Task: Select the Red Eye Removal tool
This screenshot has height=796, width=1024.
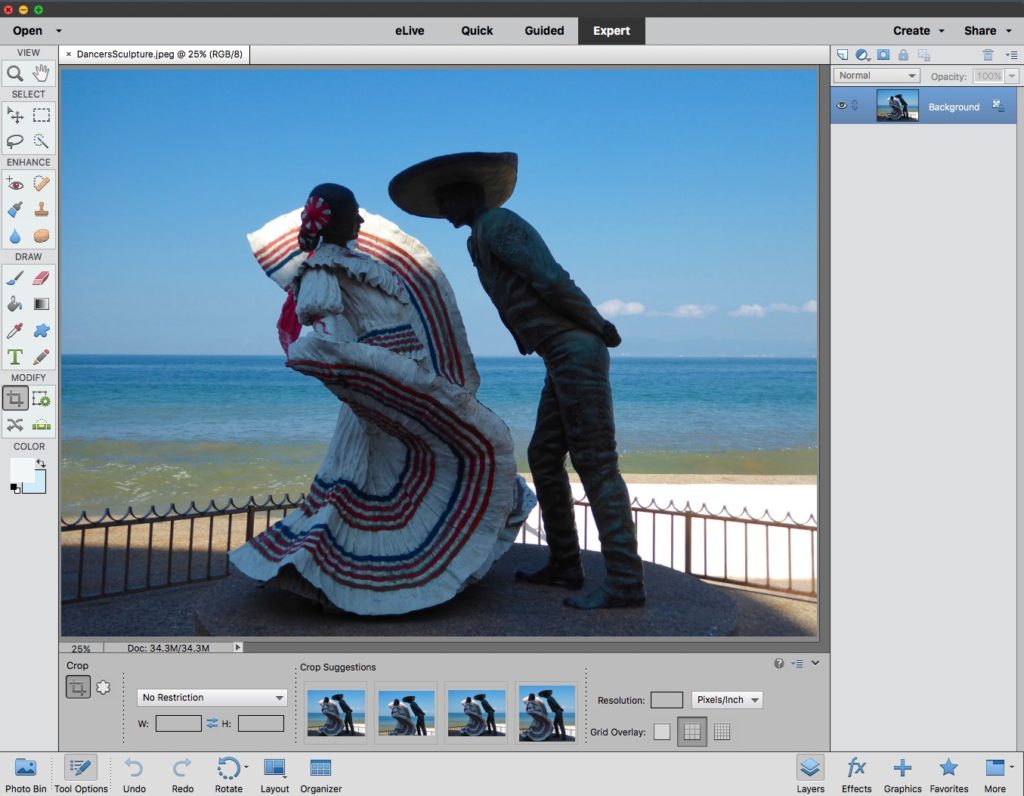Action: [x=15, y=183]
